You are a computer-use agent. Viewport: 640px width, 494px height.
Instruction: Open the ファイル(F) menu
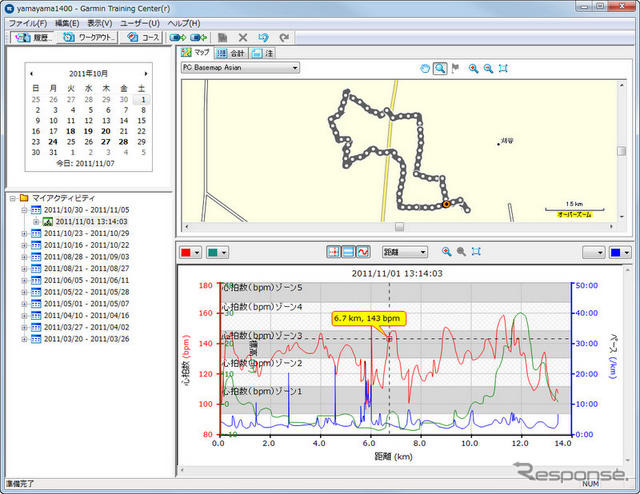tap(26, 22)
